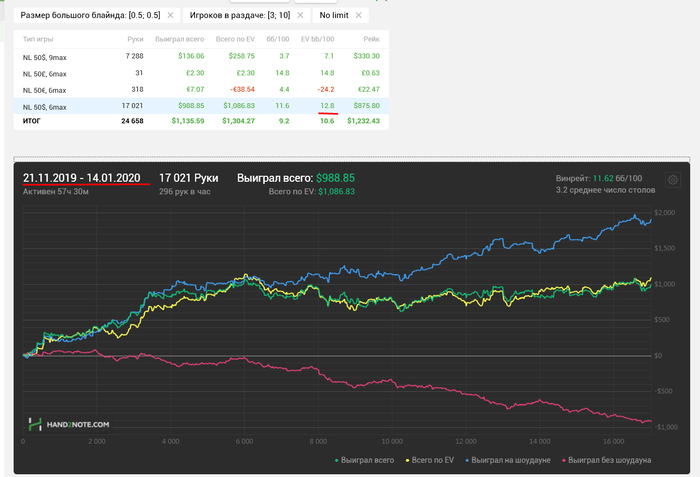The width and height of the screenshot is (700, 477).
Task: Sort by 'Рейк' column header
Action: point(371,39)
